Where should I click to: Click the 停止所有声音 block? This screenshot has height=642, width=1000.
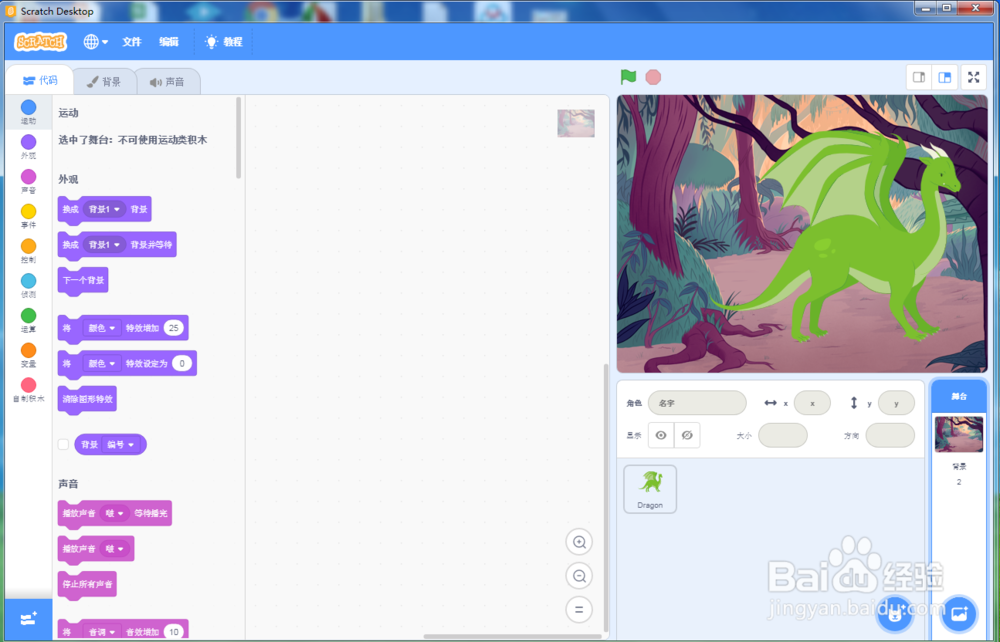[87, 584]
